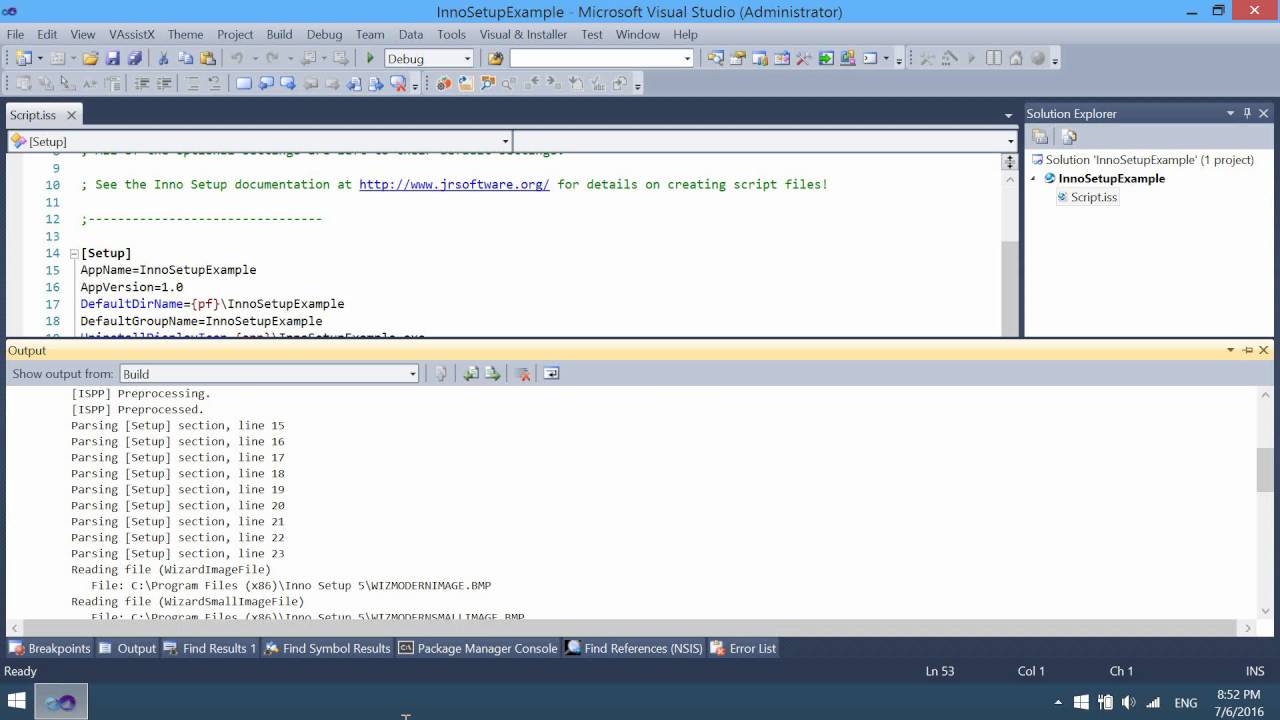This screenshot has width=1280, height=720.
Task: Collapse the [Setup] section code fold
Action: coord(73,254)
